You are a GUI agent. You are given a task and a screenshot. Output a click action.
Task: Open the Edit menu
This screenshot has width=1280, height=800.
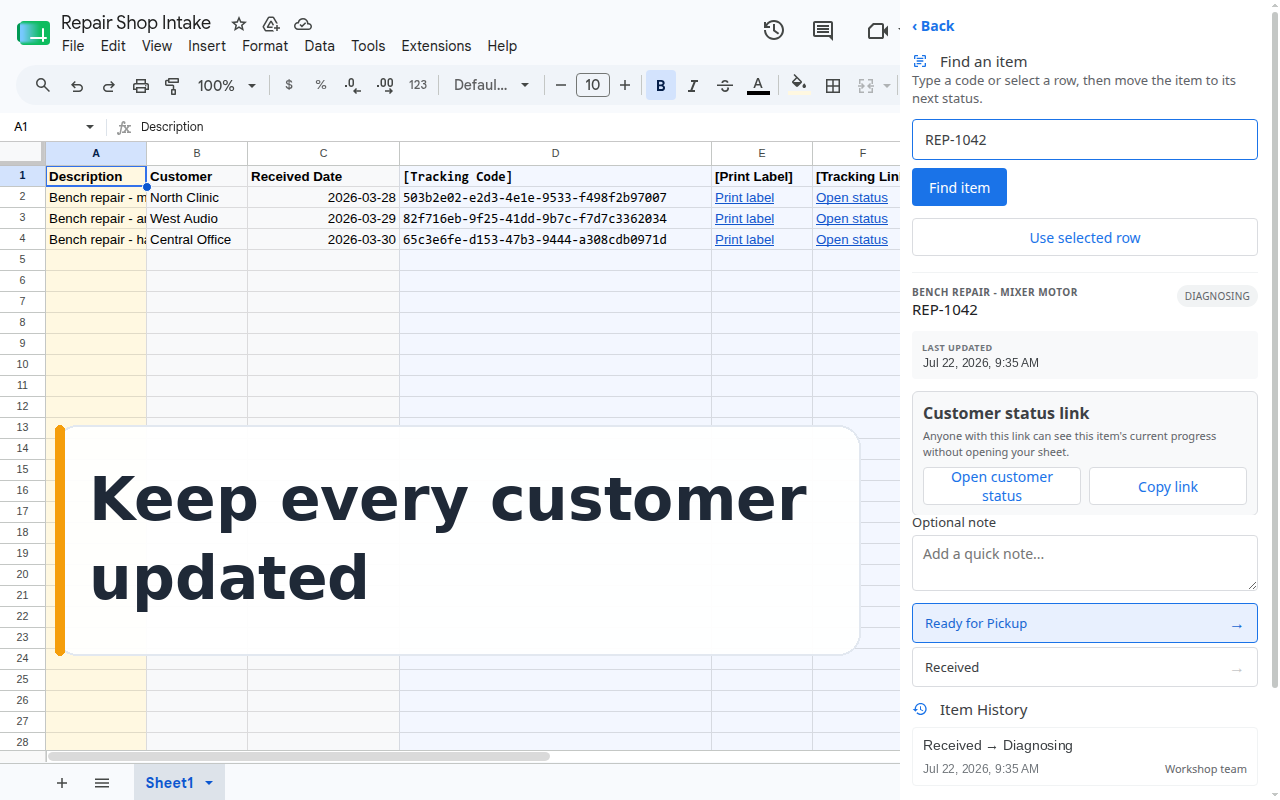113,46
